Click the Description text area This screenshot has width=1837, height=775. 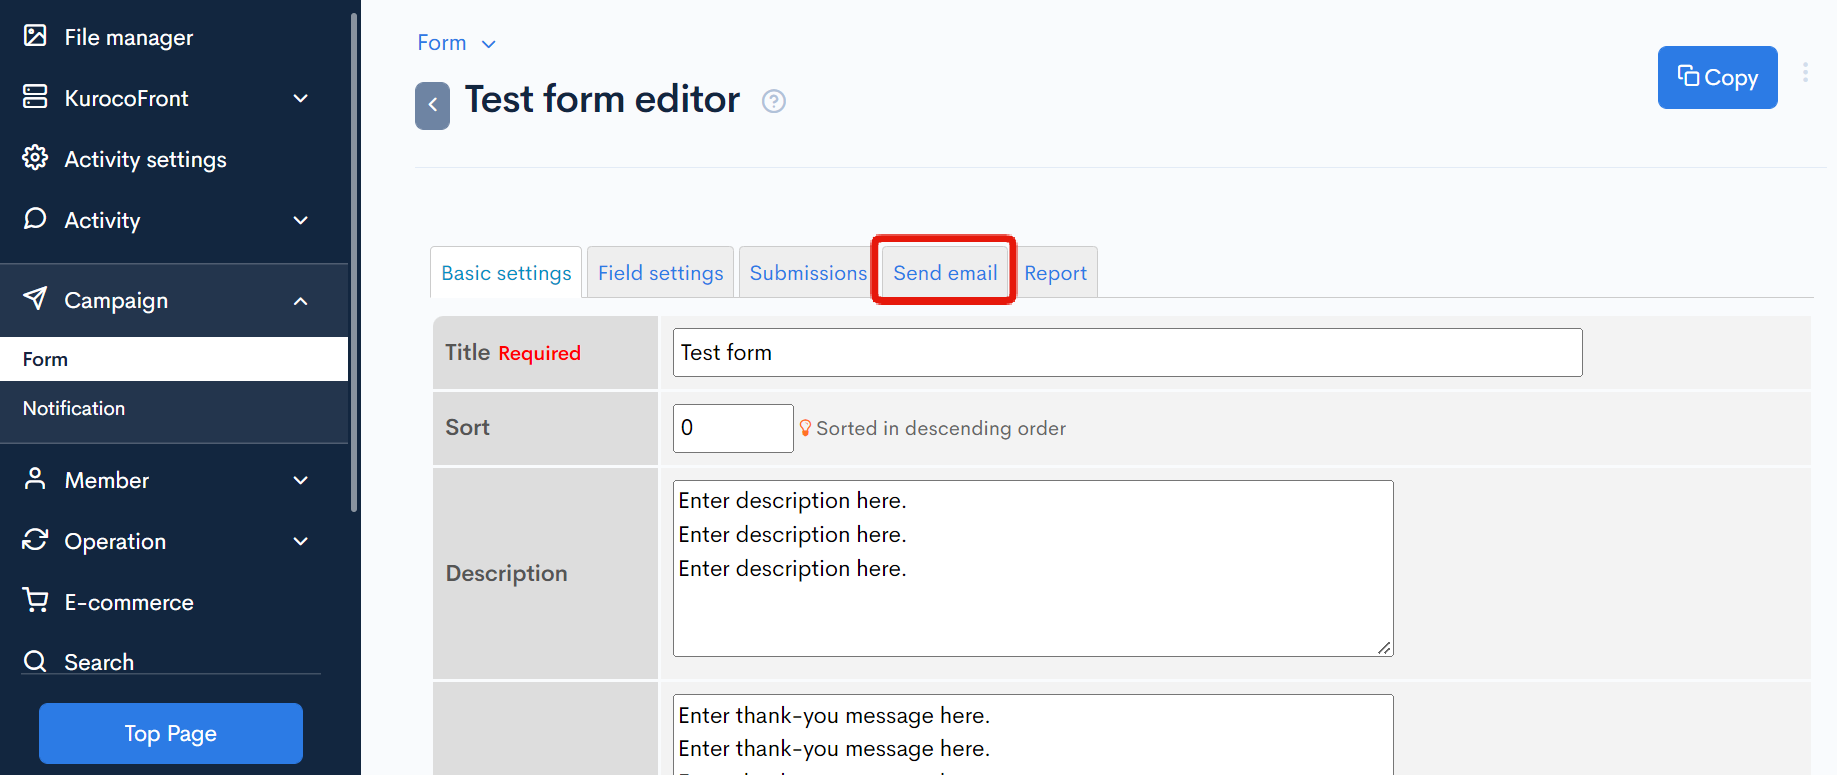1033,568
